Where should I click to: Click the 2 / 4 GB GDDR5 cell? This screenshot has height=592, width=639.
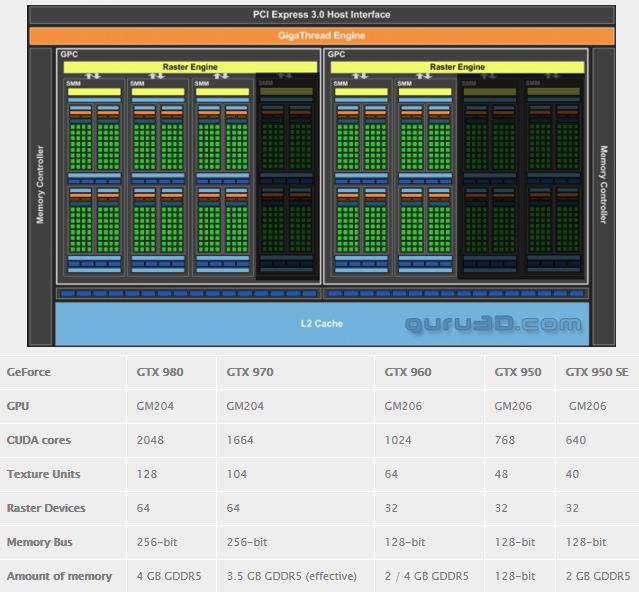point(427,576)
